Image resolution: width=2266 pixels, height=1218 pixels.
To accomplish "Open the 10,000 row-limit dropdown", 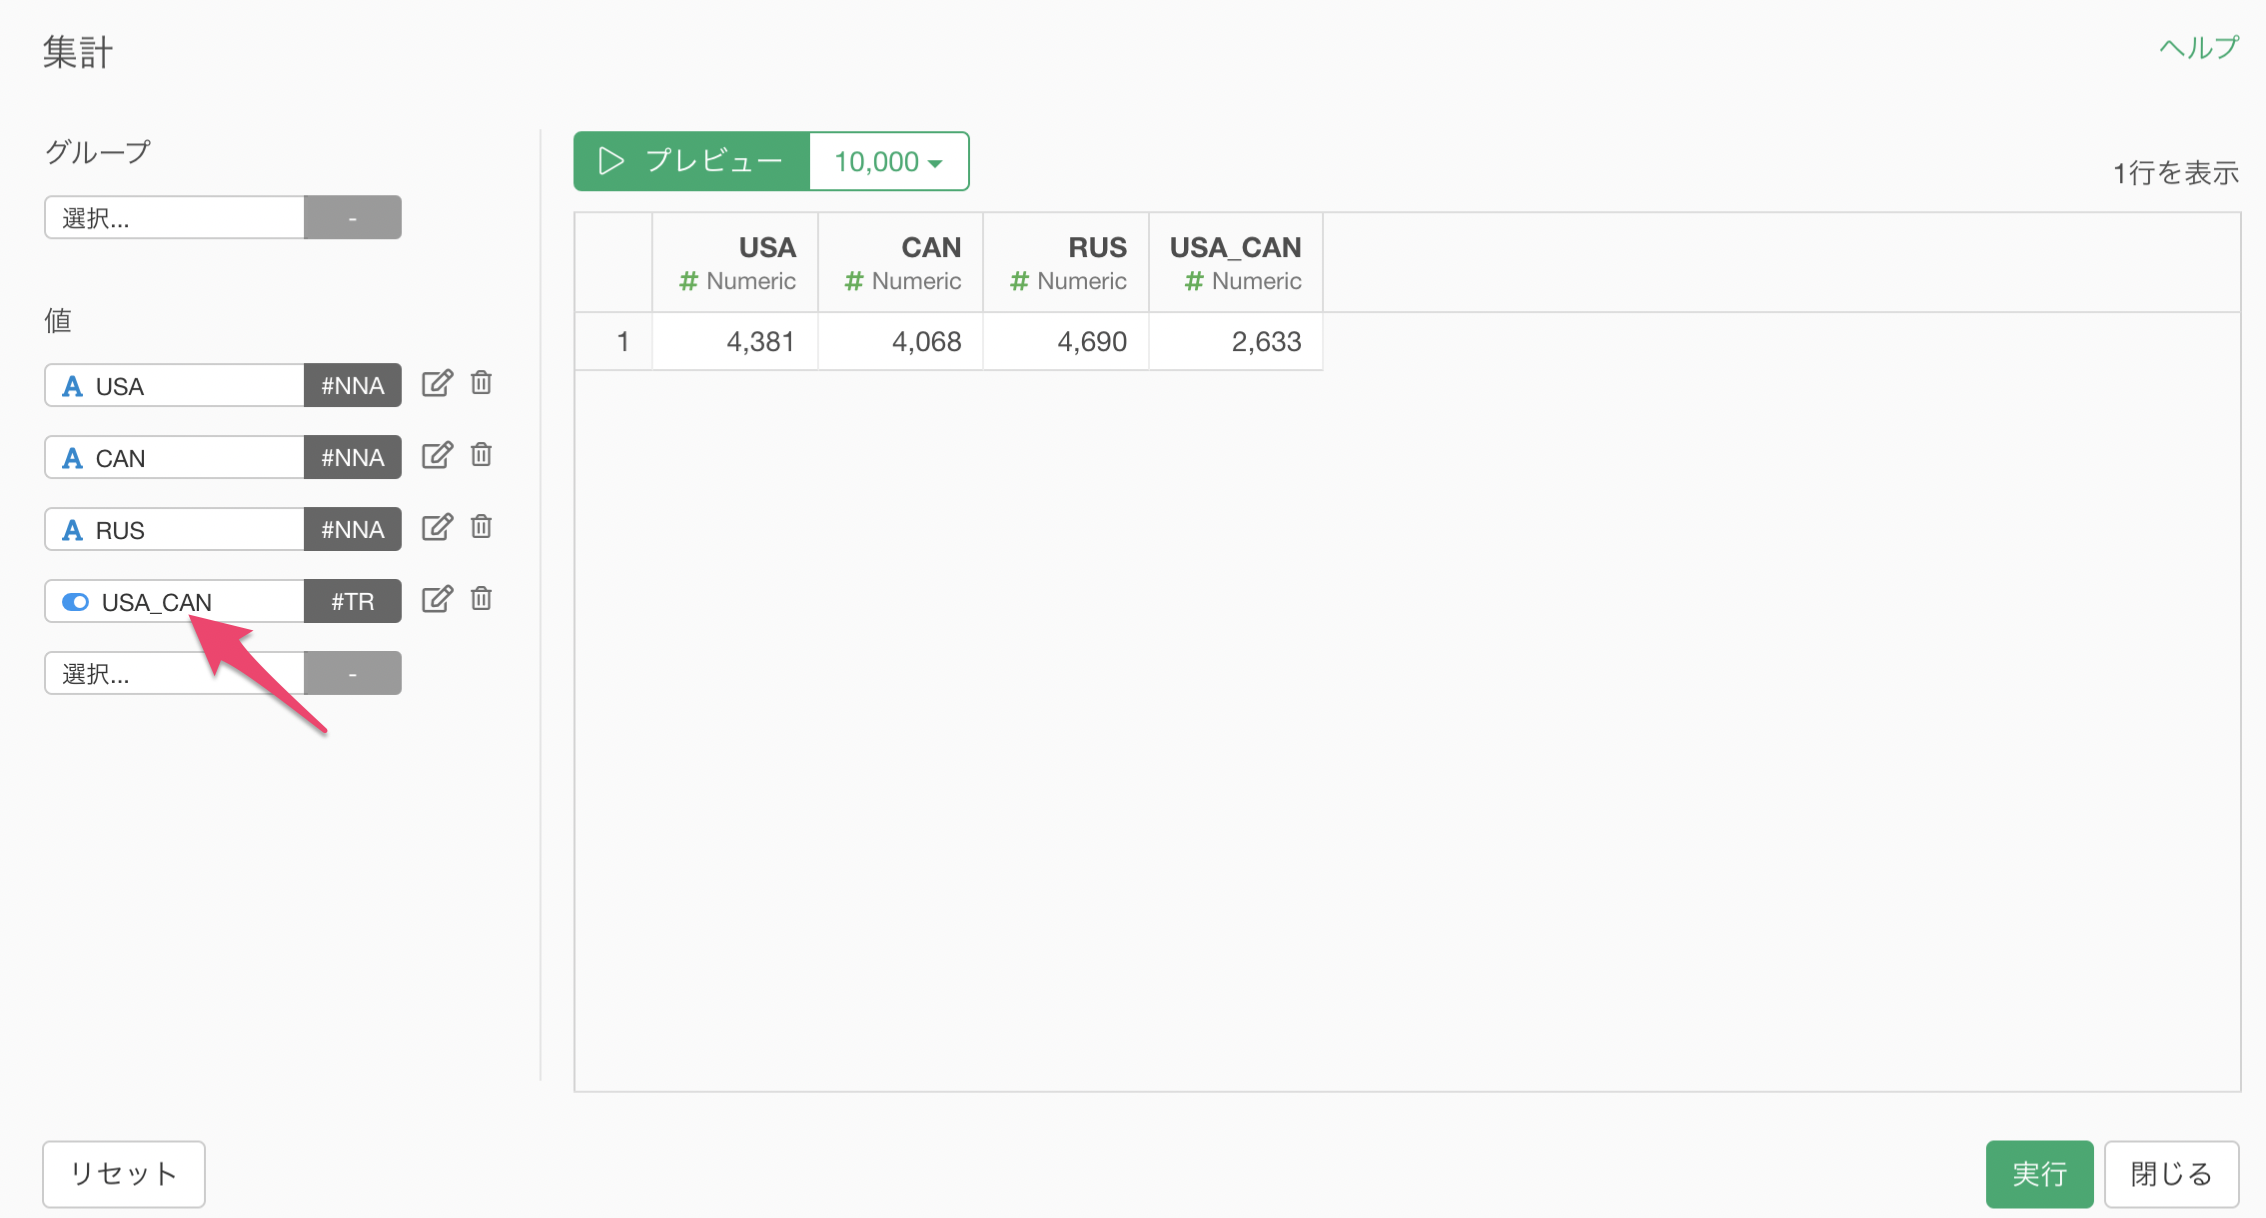I will tap(889, 161).
